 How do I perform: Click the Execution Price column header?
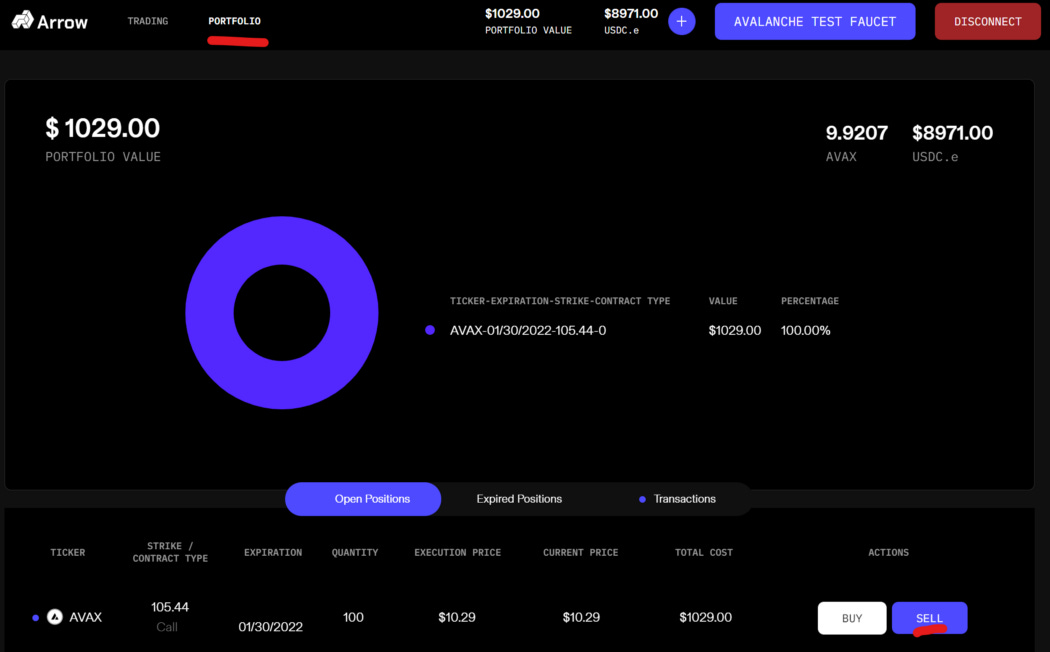pyautogui.click(x=457, y=552)
